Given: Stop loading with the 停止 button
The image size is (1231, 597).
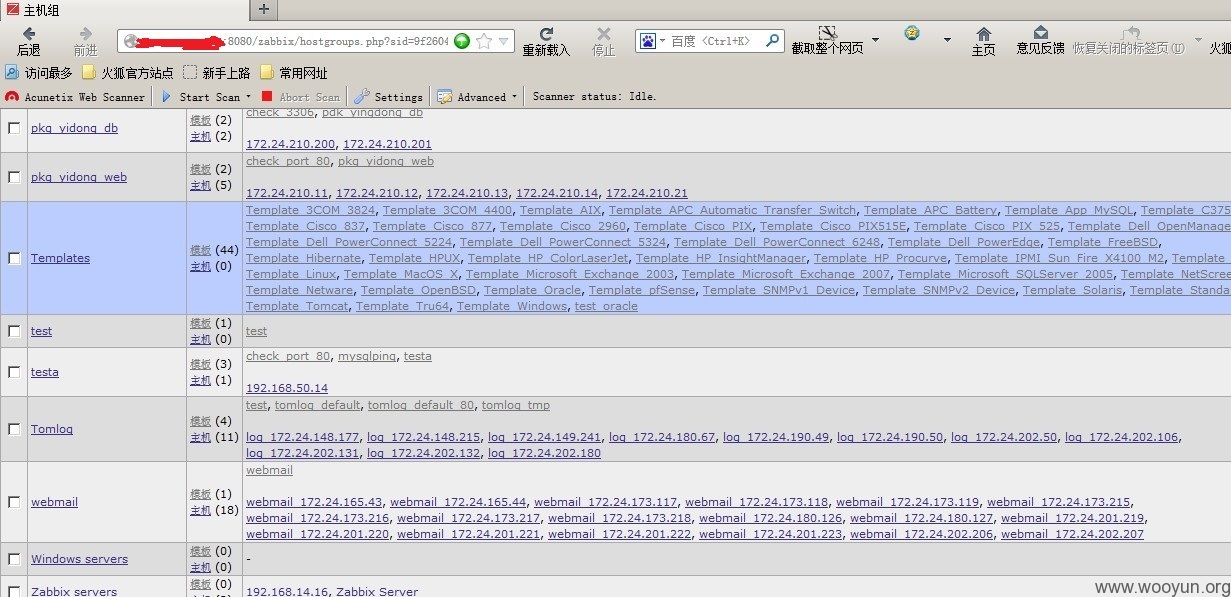Looking at the screenshot, I should point(603,41).
